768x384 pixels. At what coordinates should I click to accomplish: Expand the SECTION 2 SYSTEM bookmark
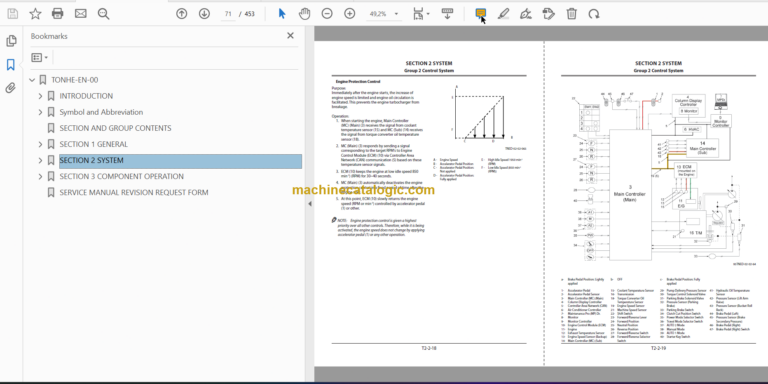[41, 160]
